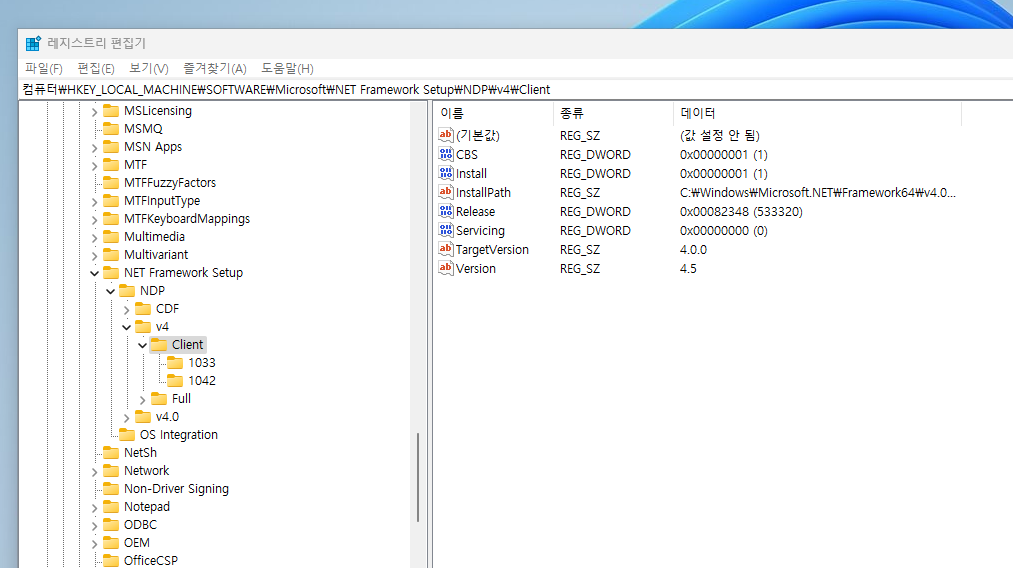Expand the MTF key
Viewport: 1013px width, 568px height.
tap(94, 166)
